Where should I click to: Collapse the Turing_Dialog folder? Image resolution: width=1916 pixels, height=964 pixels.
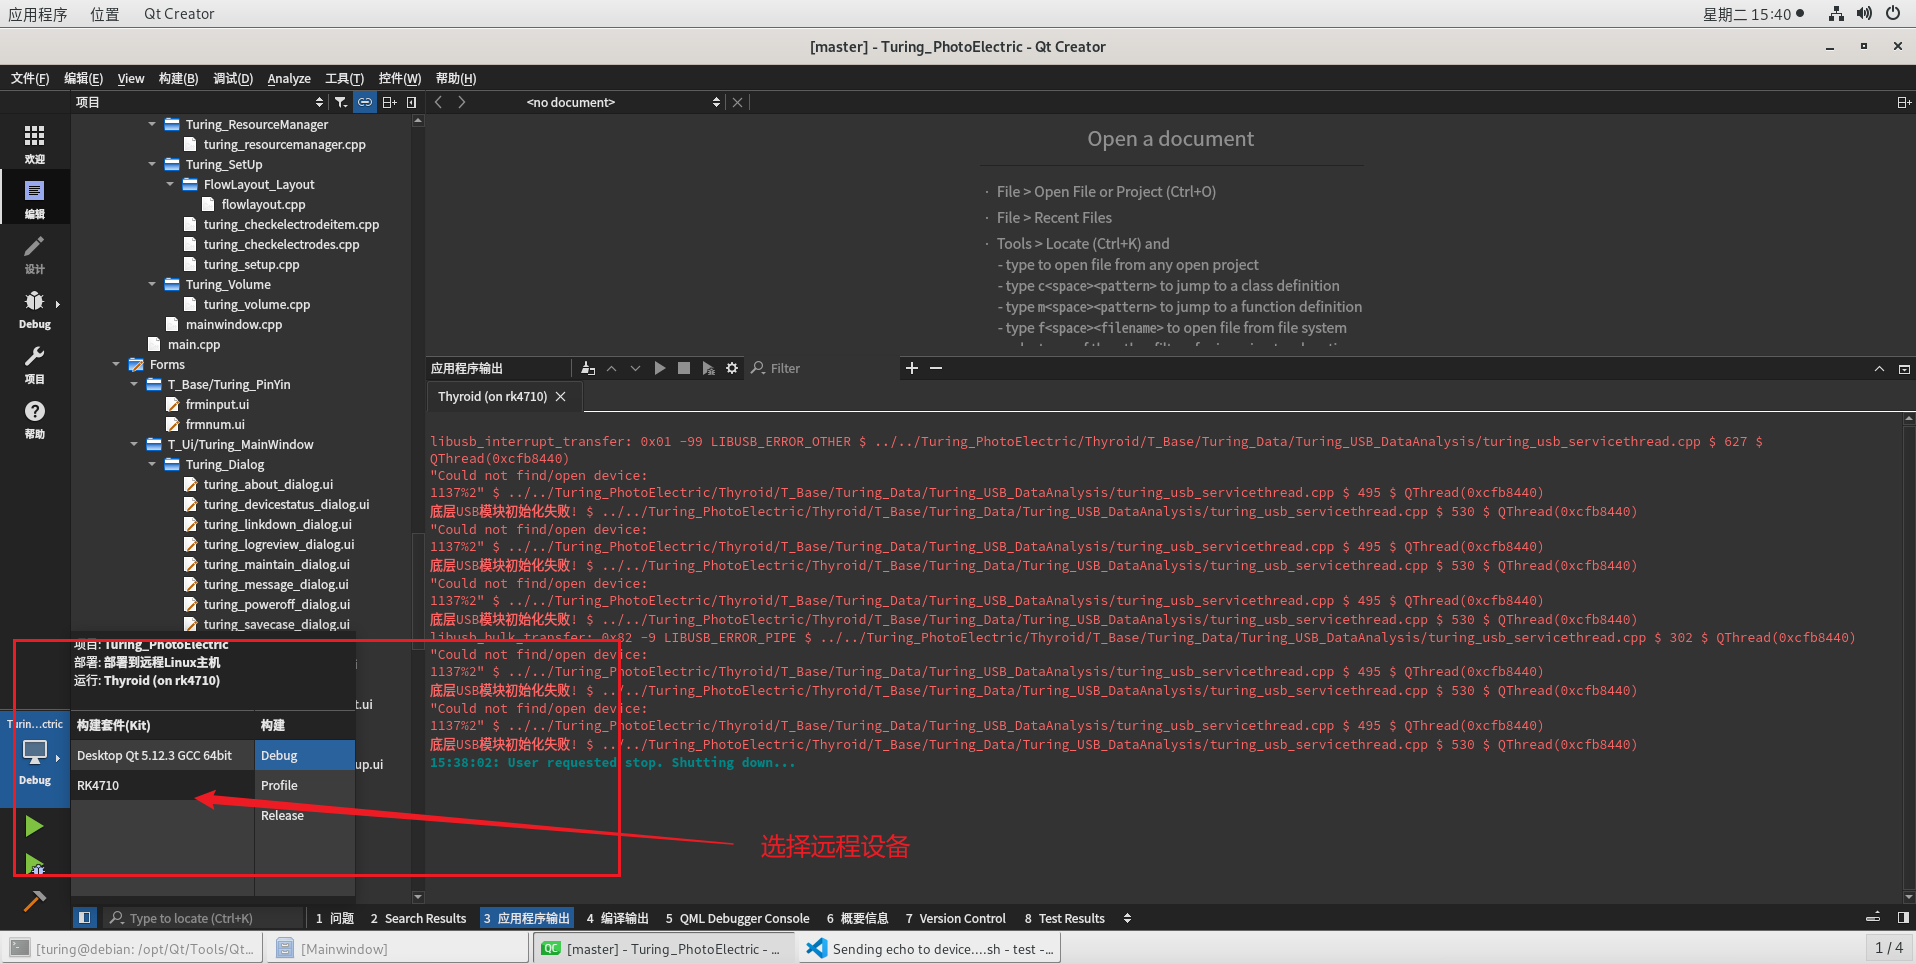pos(152,464)
